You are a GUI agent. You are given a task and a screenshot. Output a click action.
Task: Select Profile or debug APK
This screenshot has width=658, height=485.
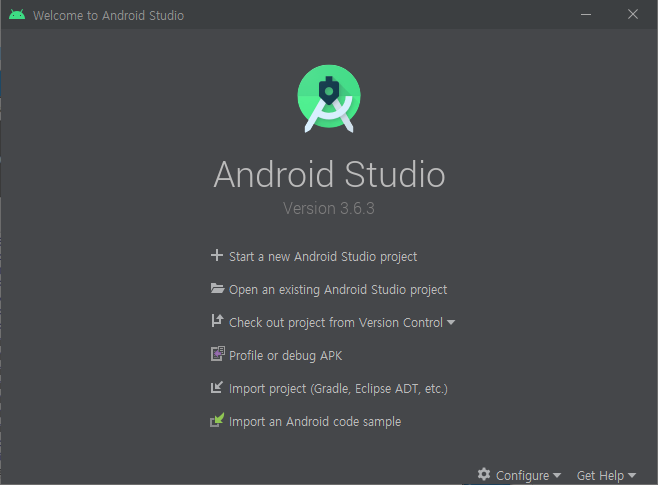[x=285, y=356]
